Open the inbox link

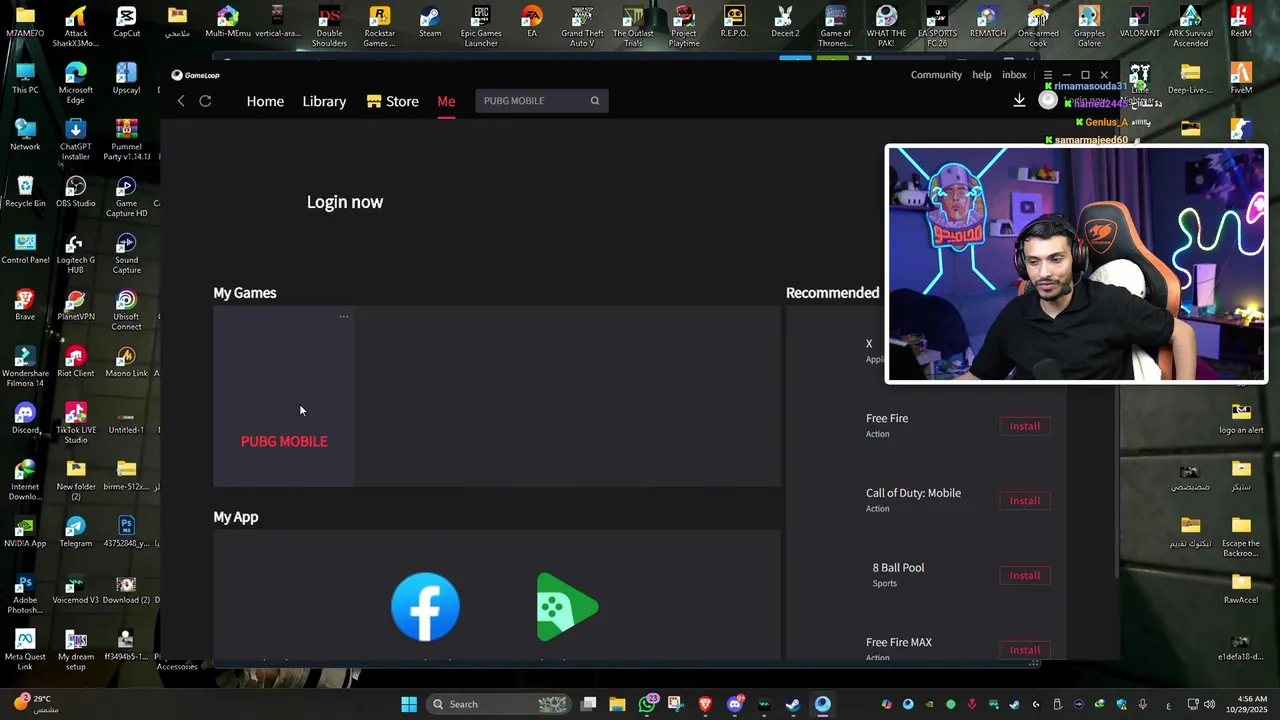point(1014,75)
